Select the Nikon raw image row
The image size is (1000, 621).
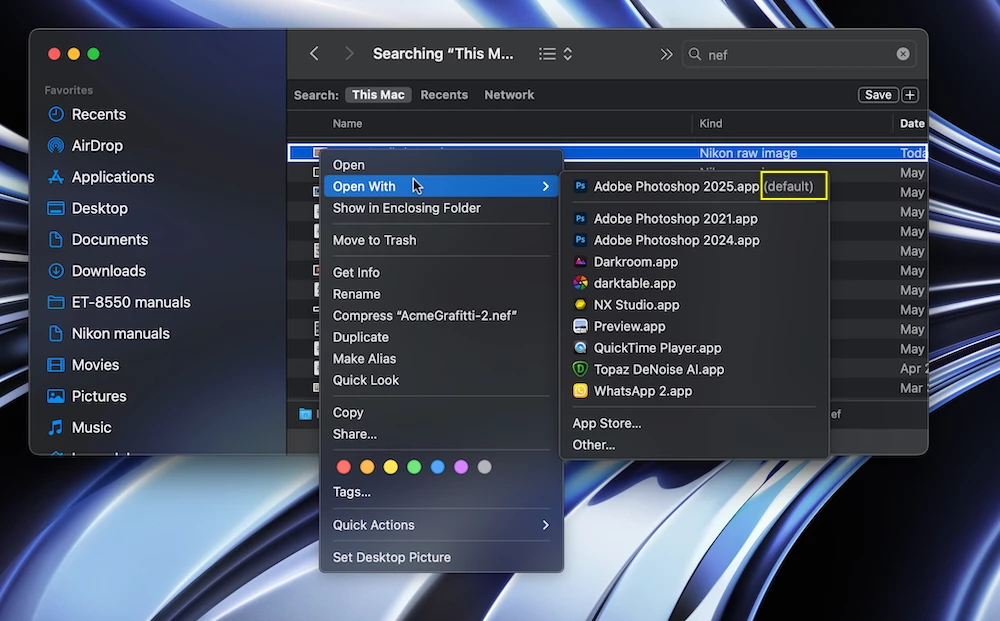tap(608, 153)
